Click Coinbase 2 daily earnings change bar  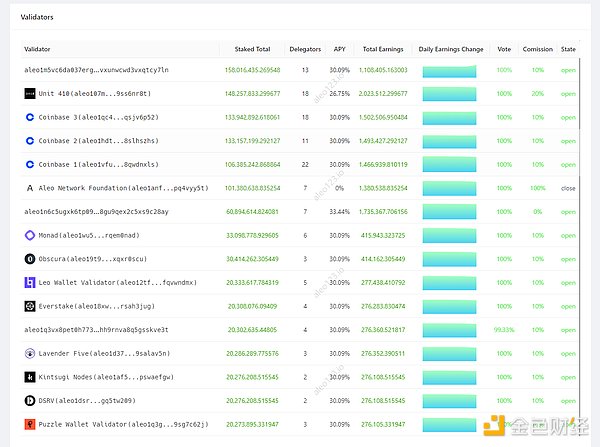[452, 141]
